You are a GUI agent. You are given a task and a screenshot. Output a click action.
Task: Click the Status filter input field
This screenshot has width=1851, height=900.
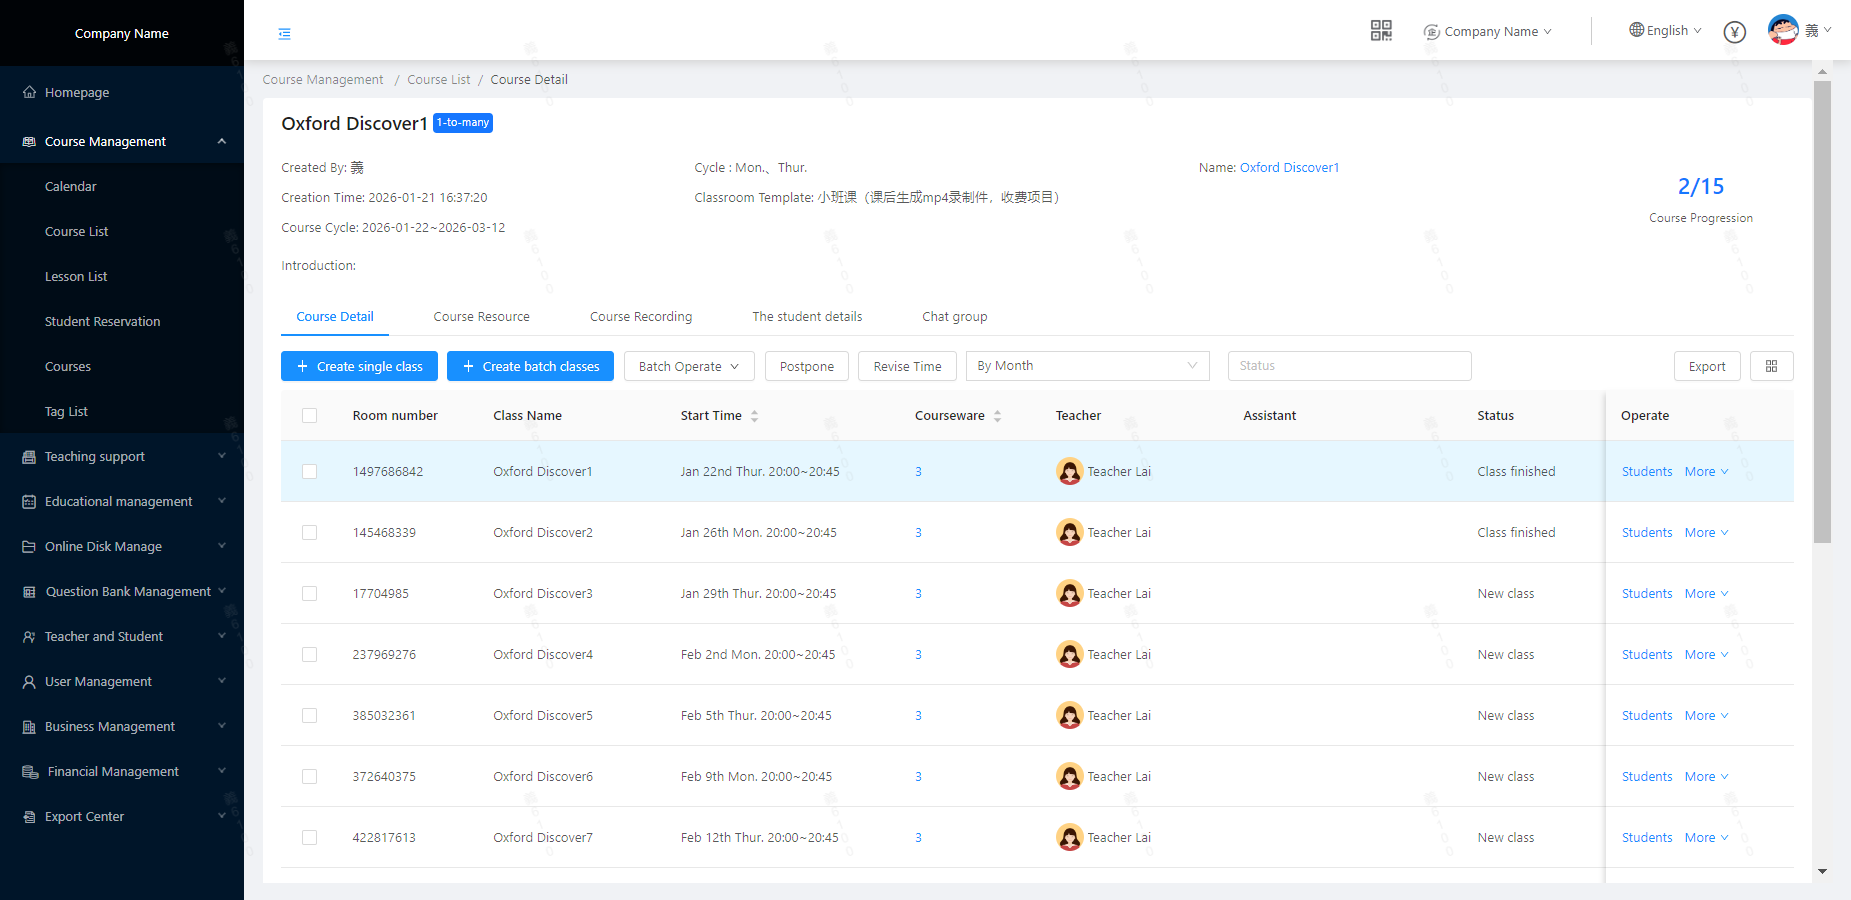(1348, 366)
